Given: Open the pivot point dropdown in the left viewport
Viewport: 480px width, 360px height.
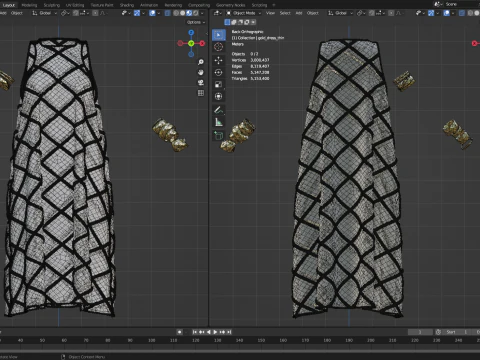Looking at the screenshot, I should coord(65,13).
